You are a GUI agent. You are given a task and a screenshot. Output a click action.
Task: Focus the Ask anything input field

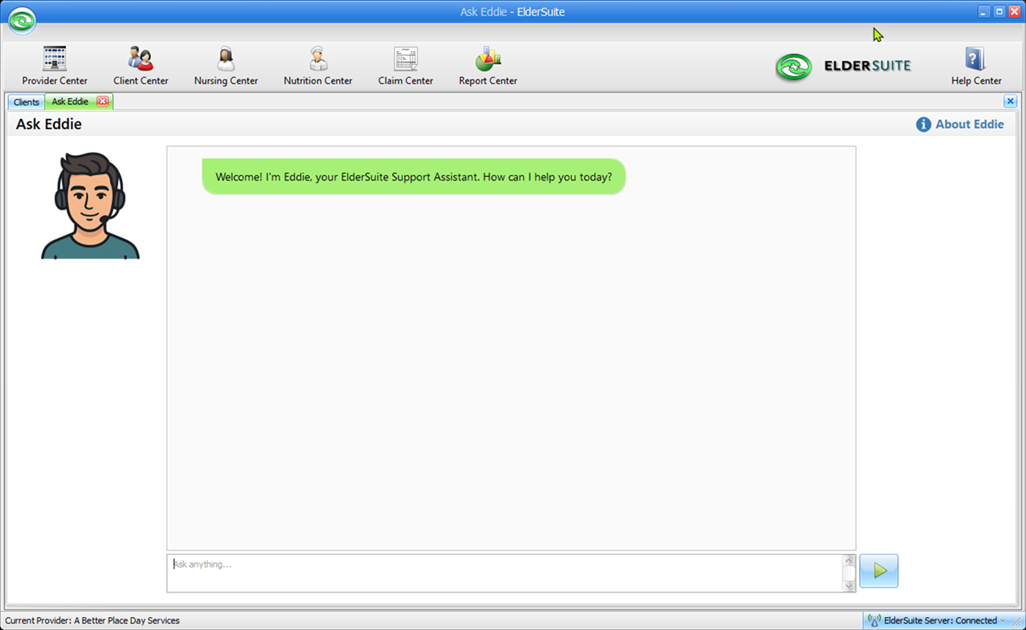coord(505,573)
